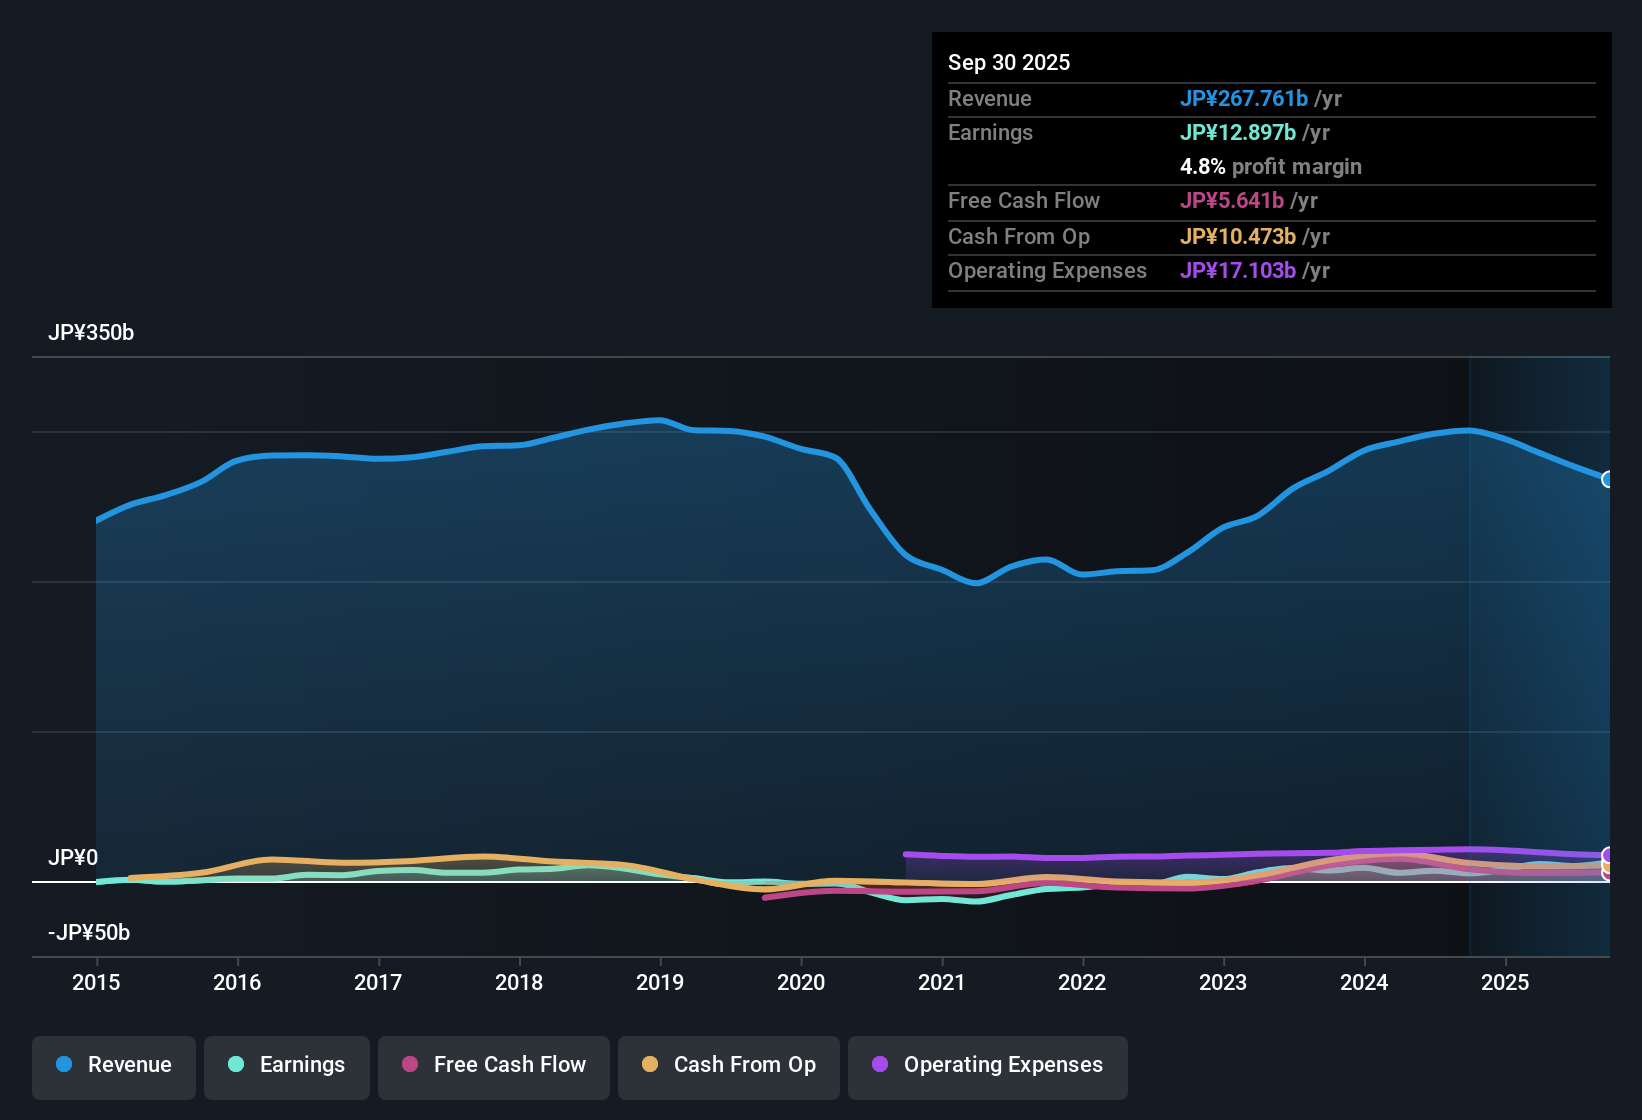The height and width of the screenshot is (1120, 1642).
Task: Click the 4.8% profit margin text
Action: pos(1271,167)
